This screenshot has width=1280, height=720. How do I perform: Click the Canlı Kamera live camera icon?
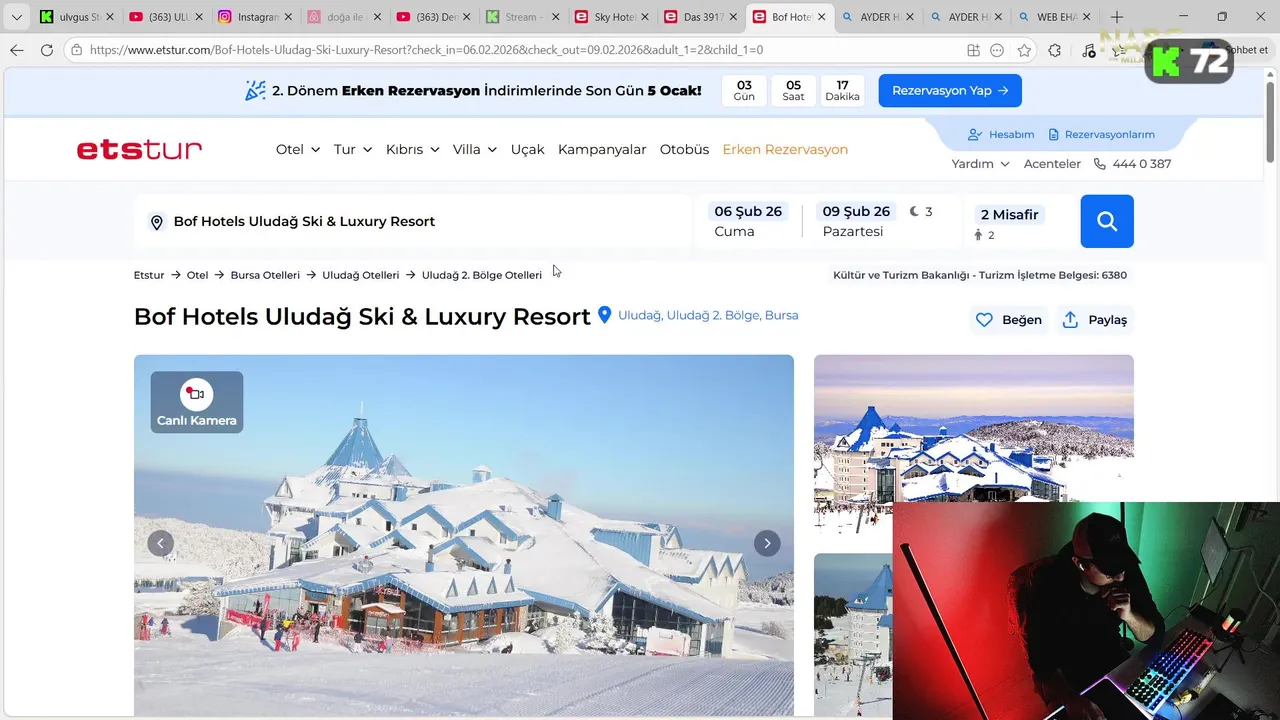coord(197,394)
